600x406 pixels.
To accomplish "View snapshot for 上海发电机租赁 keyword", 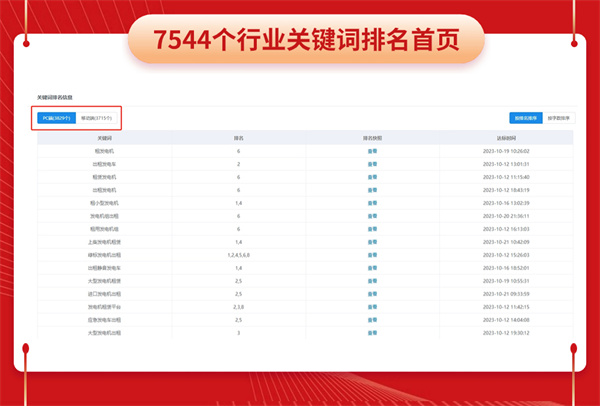I will click(x=372, y=241).
